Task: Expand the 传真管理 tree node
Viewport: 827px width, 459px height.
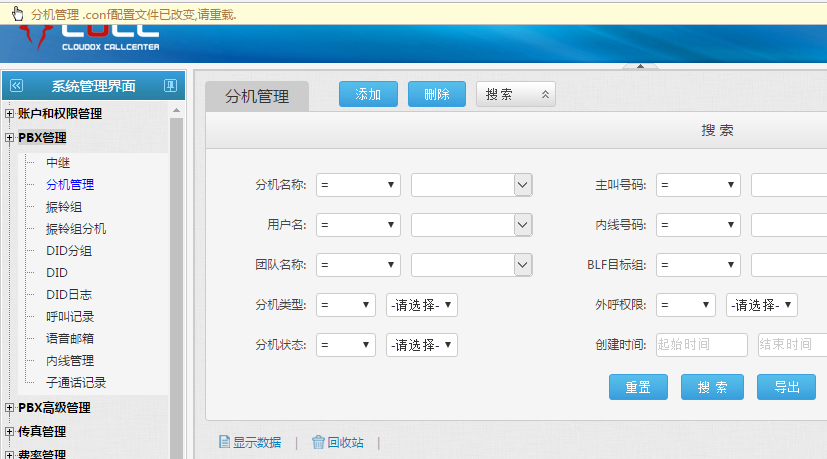Action: [10, 432]
